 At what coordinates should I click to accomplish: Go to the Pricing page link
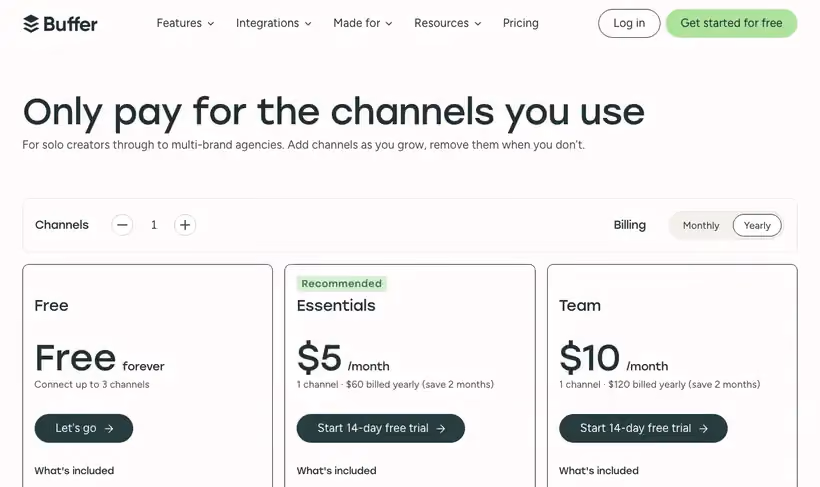(x=520, y=23)
